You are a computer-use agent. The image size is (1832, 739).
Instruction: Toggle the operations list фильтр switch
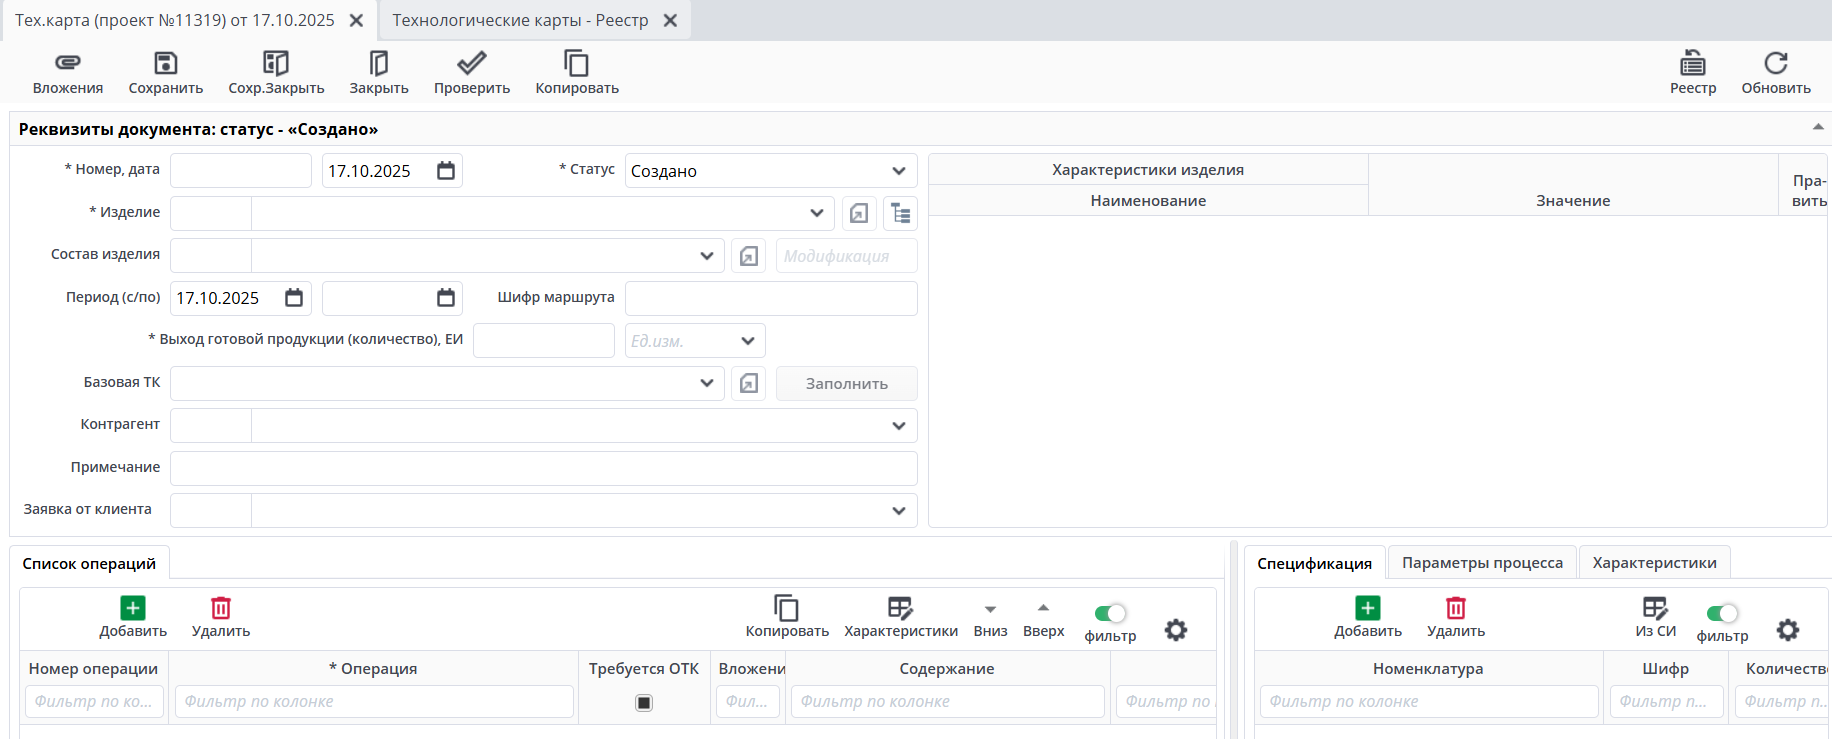click(1110, 614)
